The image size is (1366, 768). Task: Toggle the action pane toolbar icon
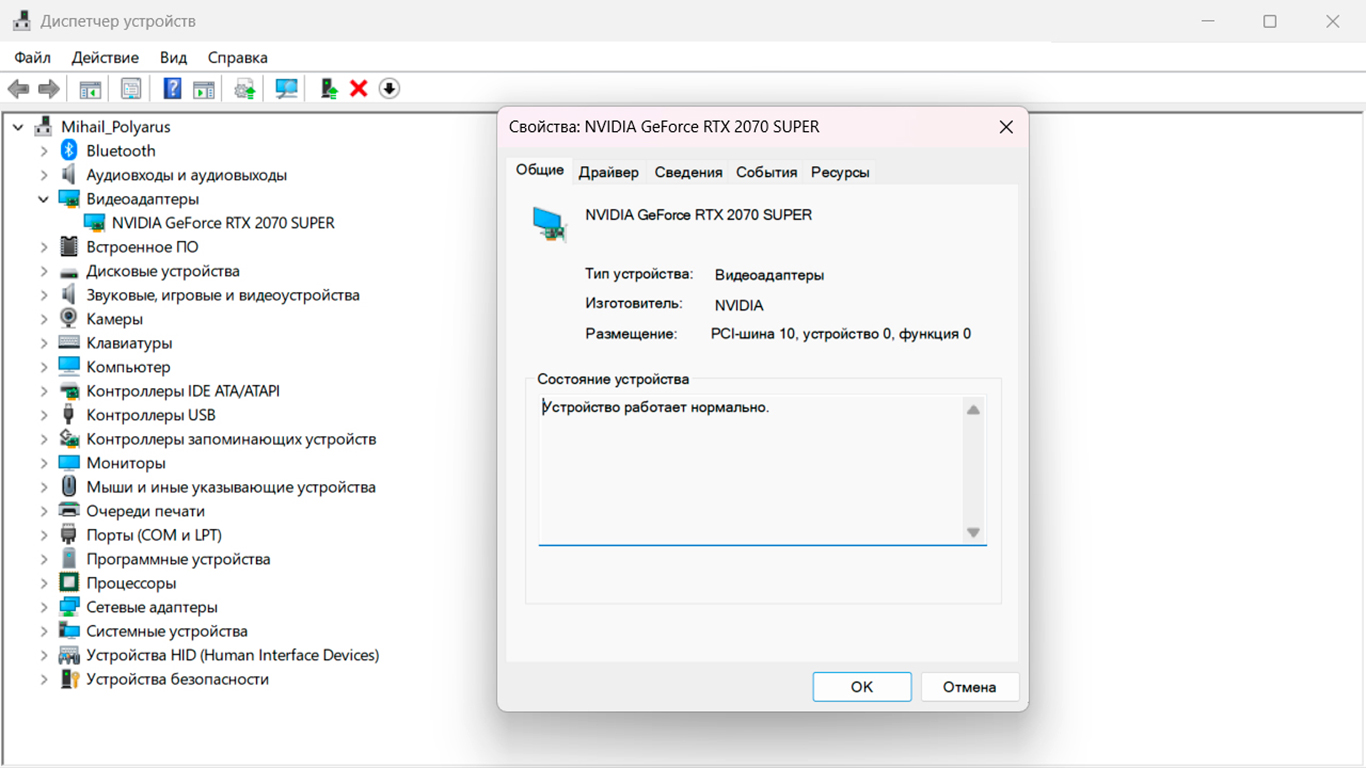coord(204,89)
